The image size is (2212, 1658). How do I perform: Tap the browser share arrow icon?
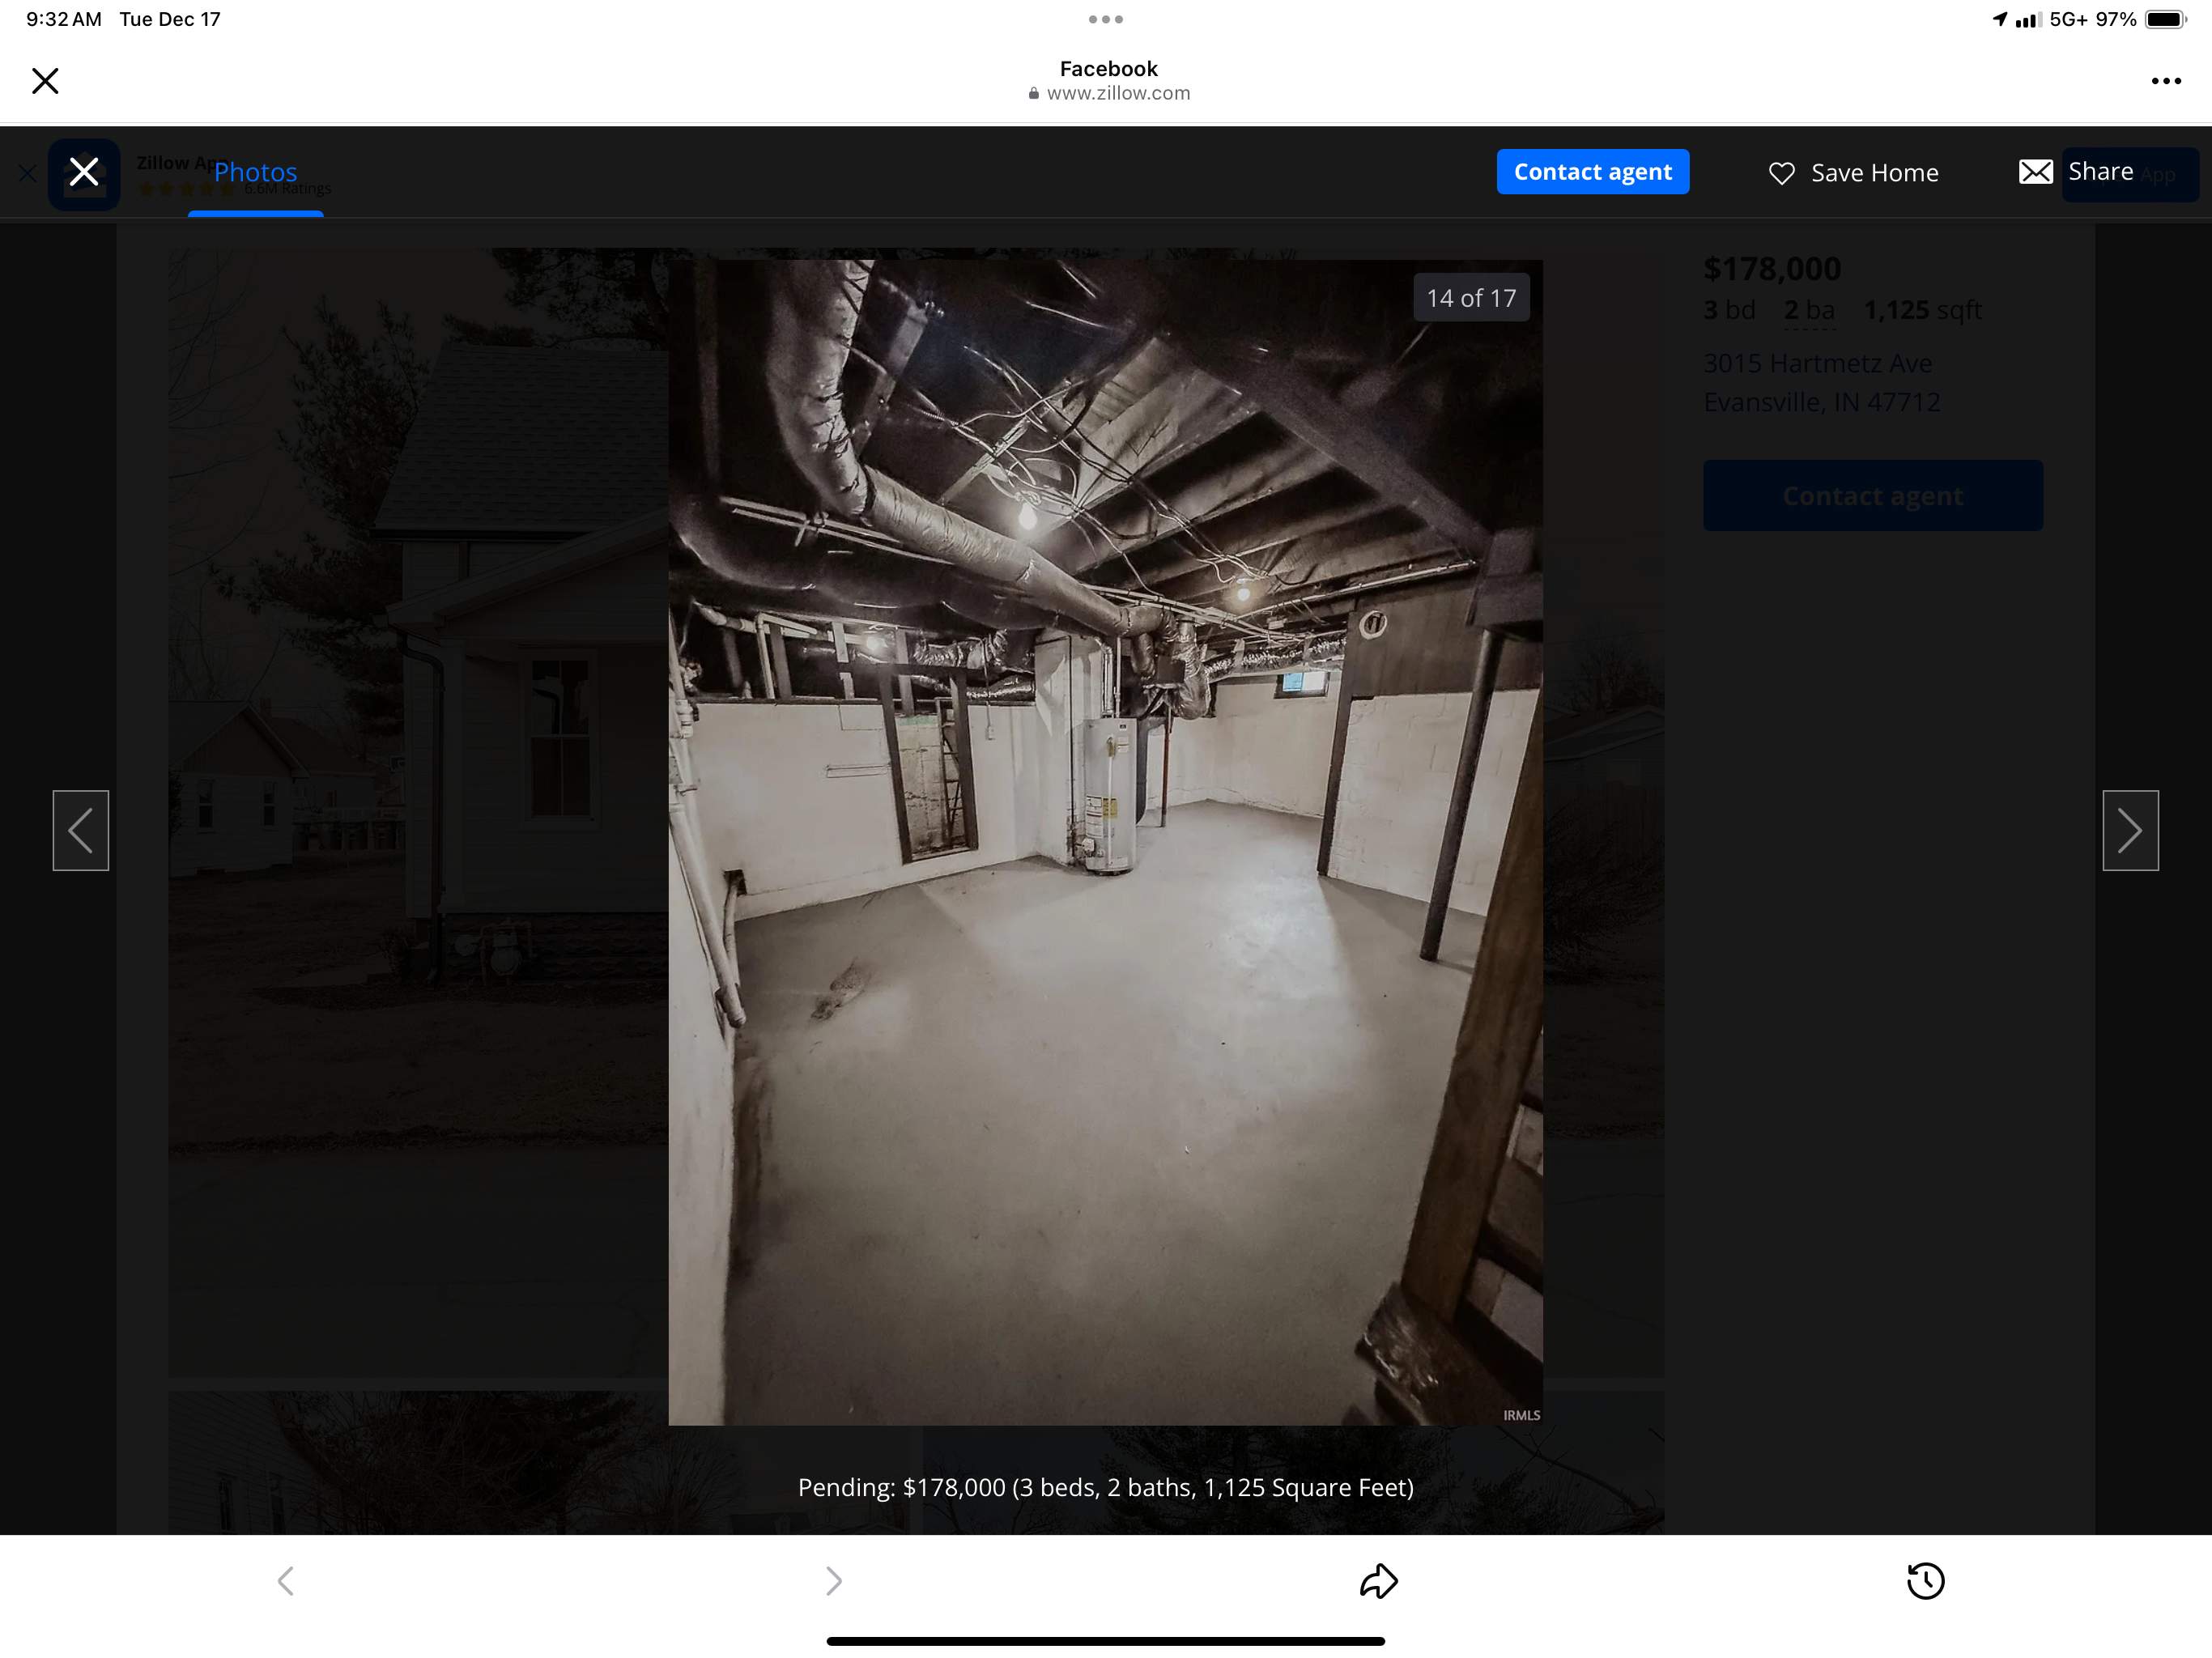1378,1581
